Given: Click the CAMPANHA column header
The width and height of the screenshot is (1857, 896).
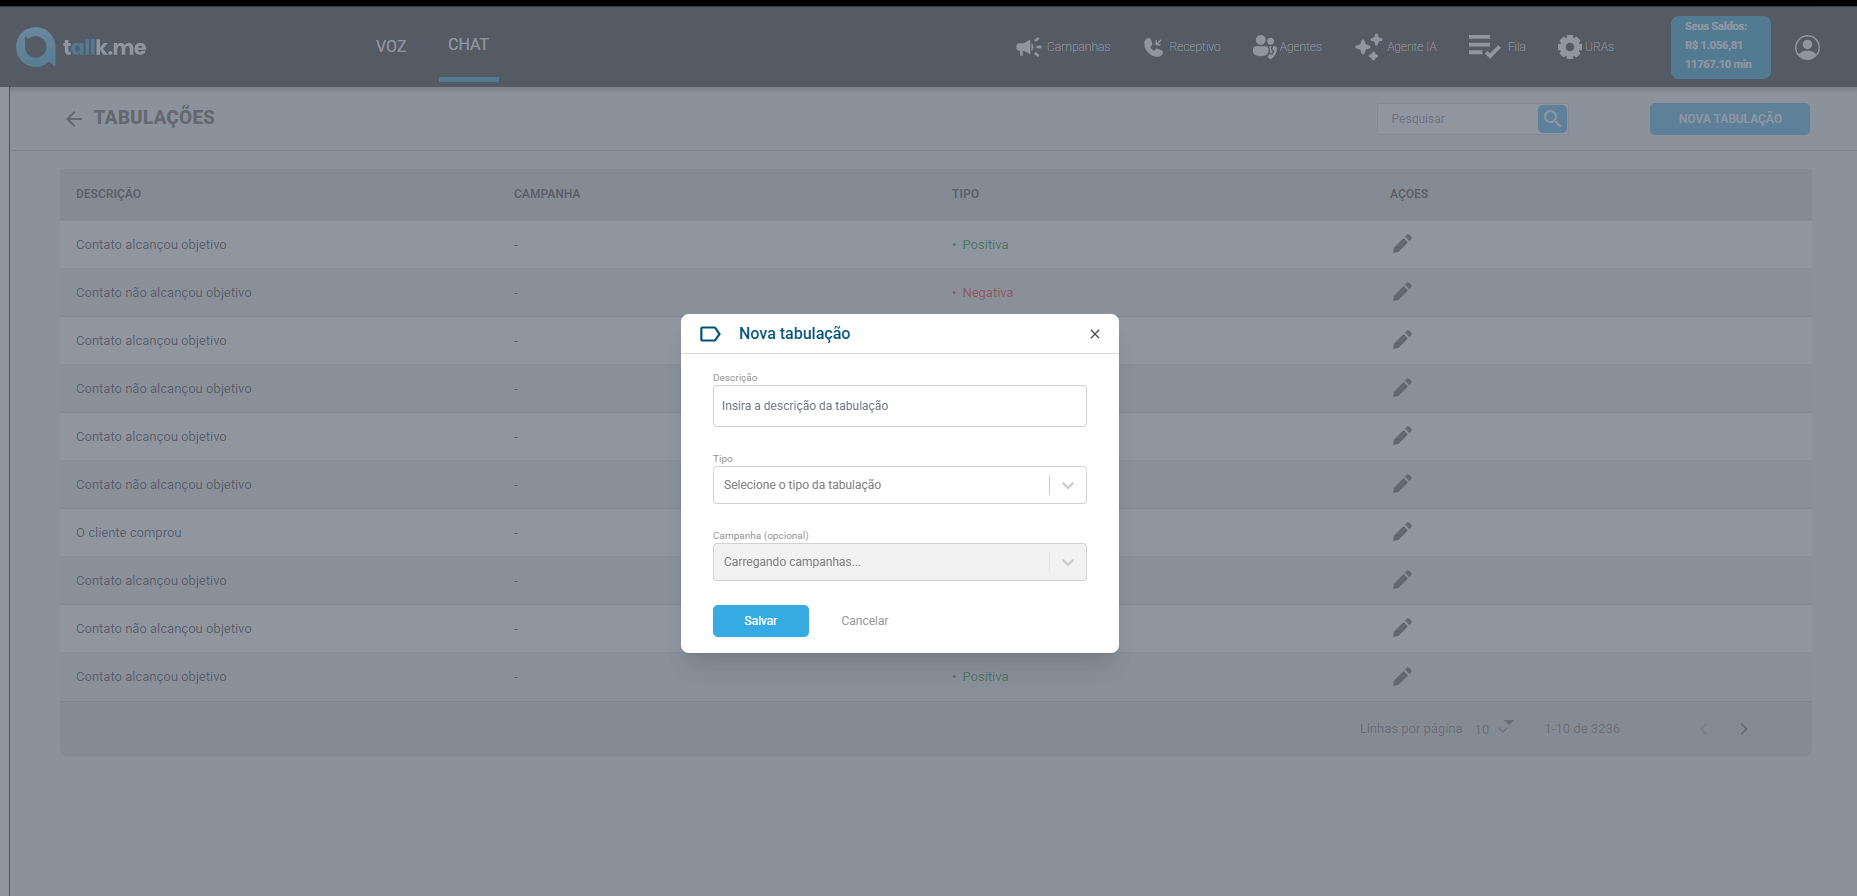Looking at the screenshot, I should (x=547, y=194).
